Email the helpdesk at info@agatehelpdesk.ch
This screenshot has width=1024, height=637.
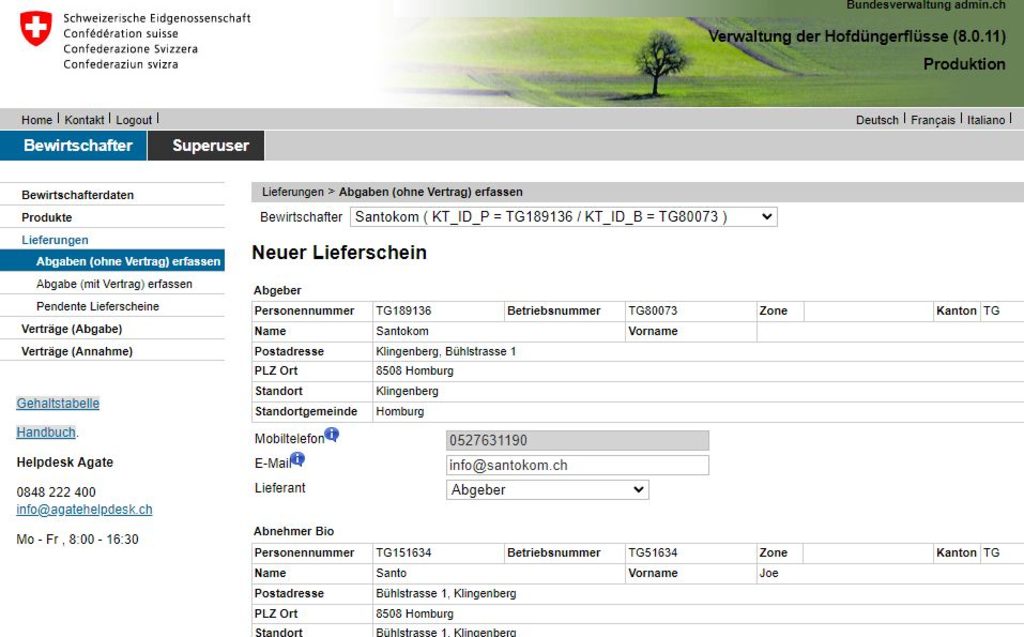(x=84, y=509)
